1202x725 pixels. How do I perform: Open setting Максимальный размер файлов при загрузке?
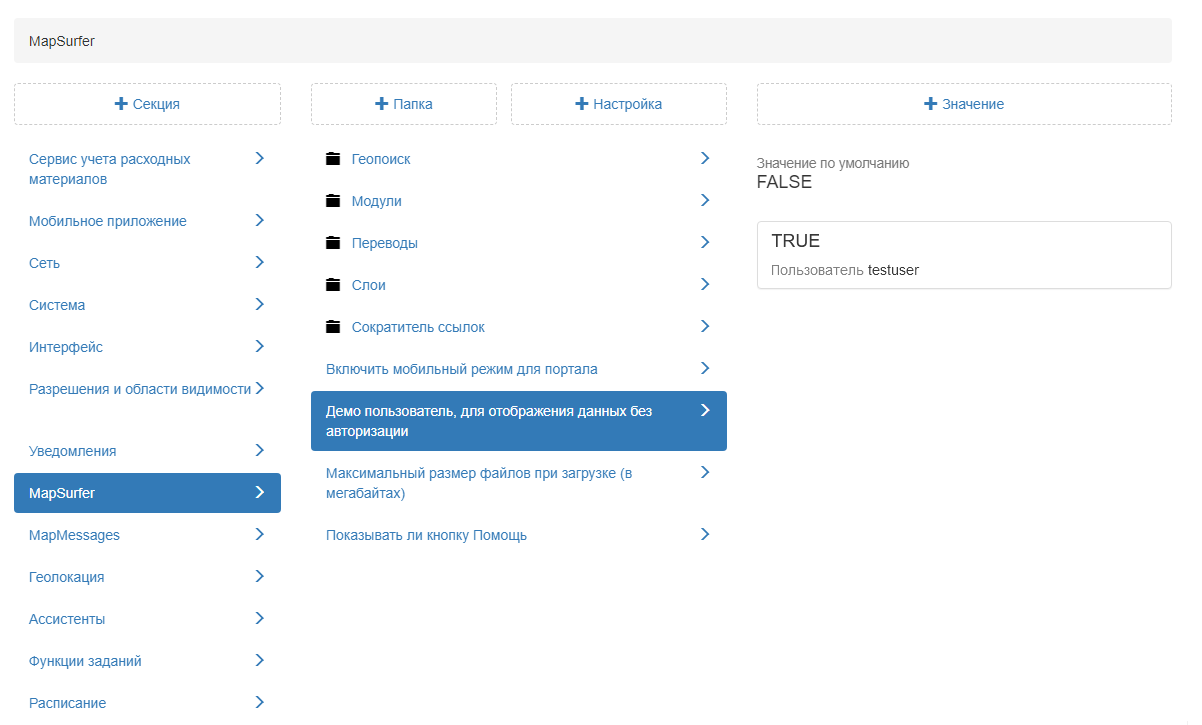point(519,483)
